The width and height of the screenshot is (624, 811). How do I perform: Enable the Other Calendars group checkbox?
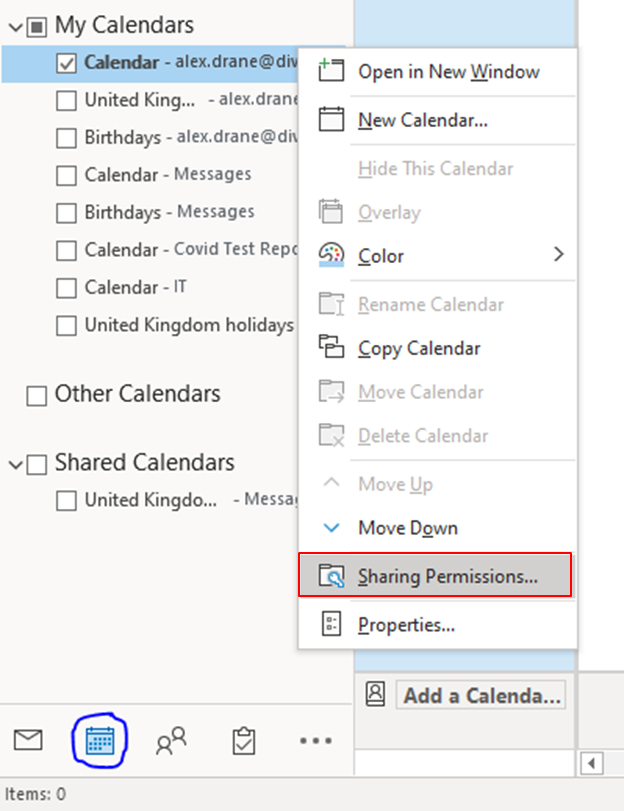coord(37,395)
